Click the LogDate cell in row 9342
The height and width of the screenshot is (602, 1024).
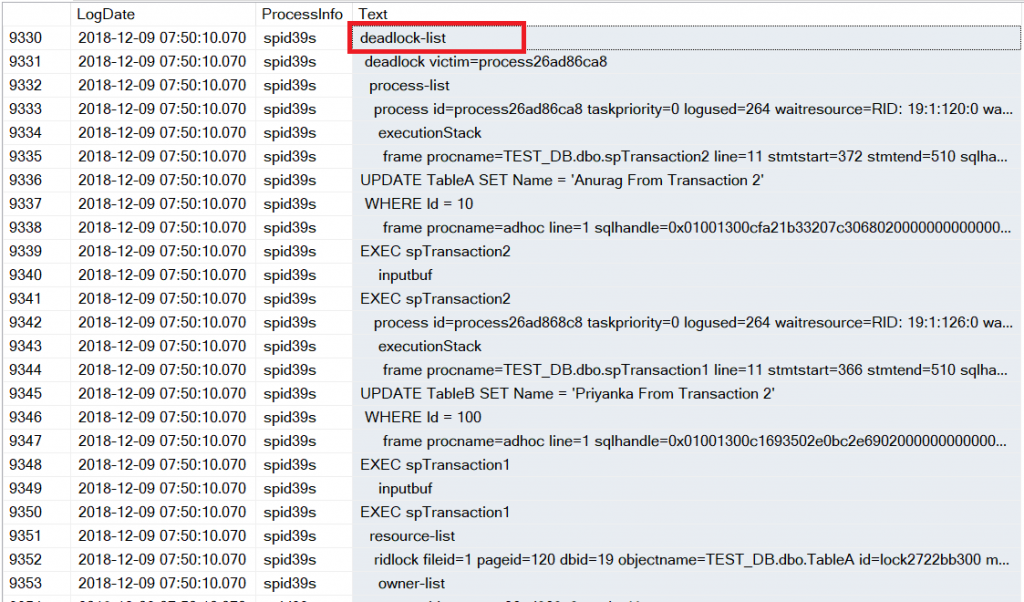click(161, 323)
